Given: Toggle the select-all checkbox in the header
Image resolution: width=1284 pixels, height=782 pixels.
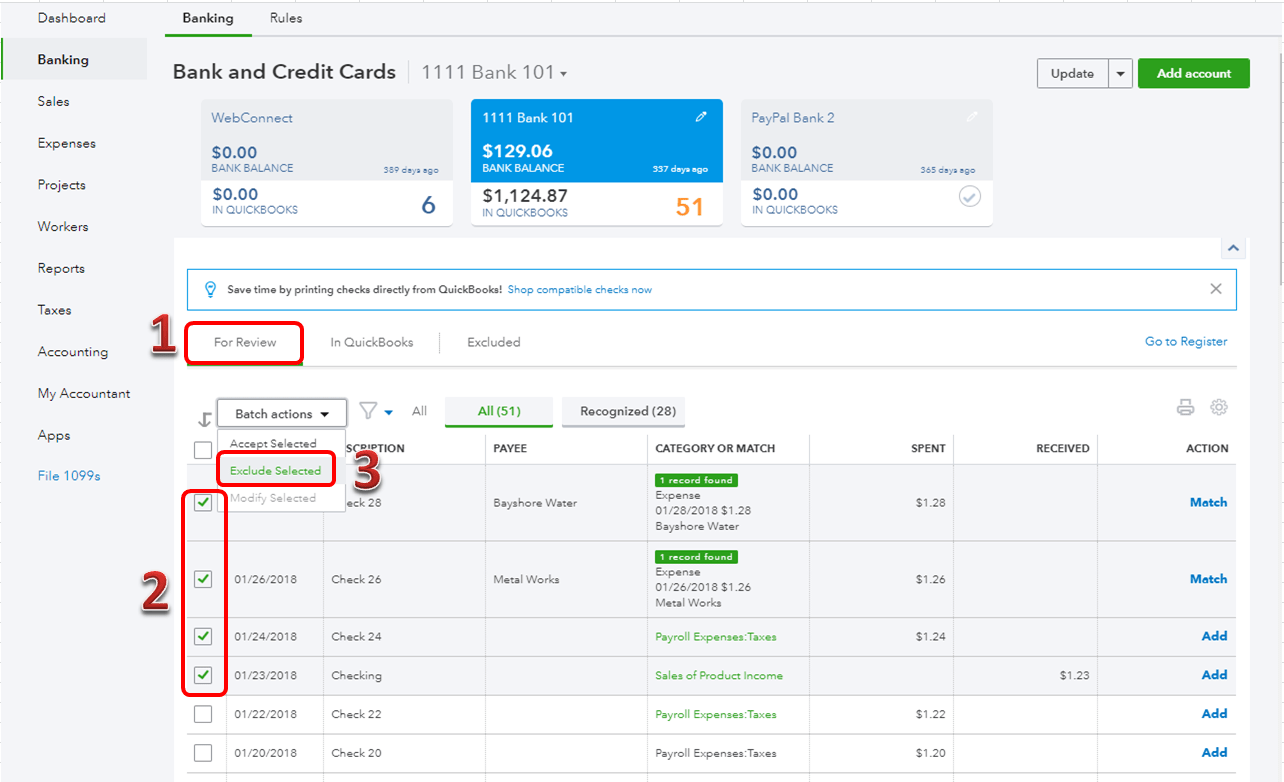Looking at the screenshot, I should pyautogui.click(x=203, y=449).
